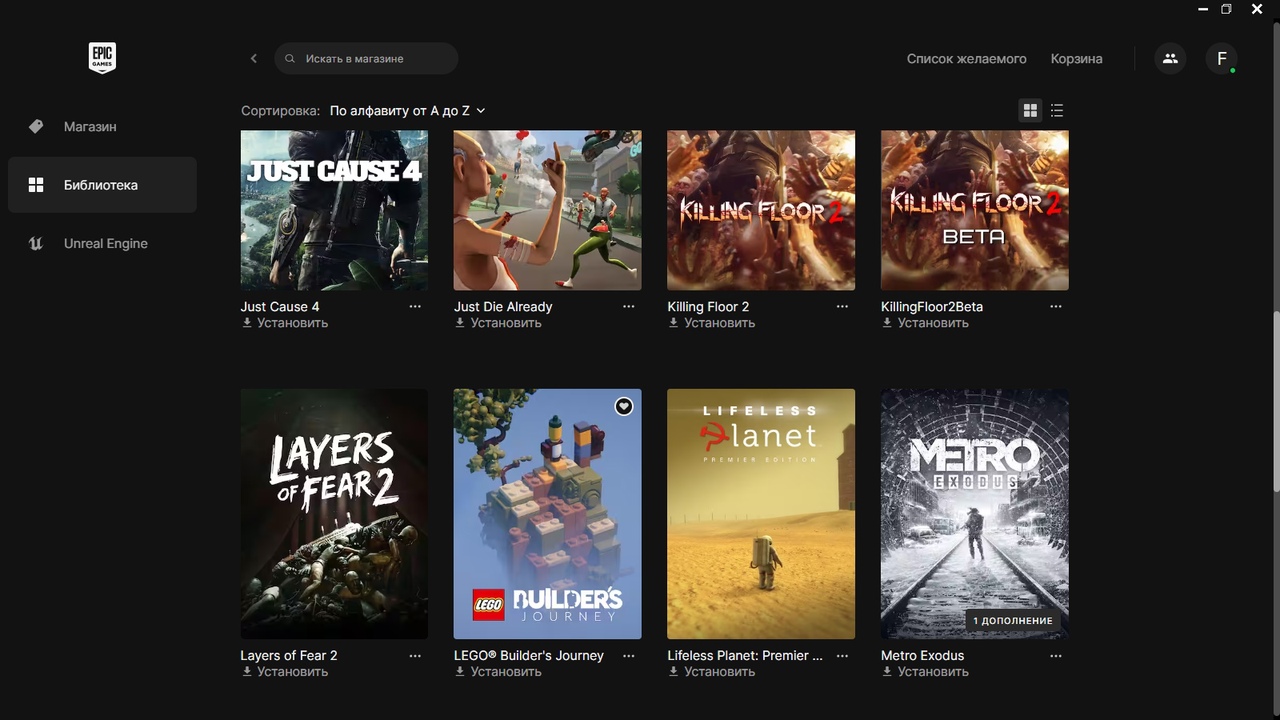
Task: Toggle favorite heart on LEGO Builder's Journey
Action: 623,406
